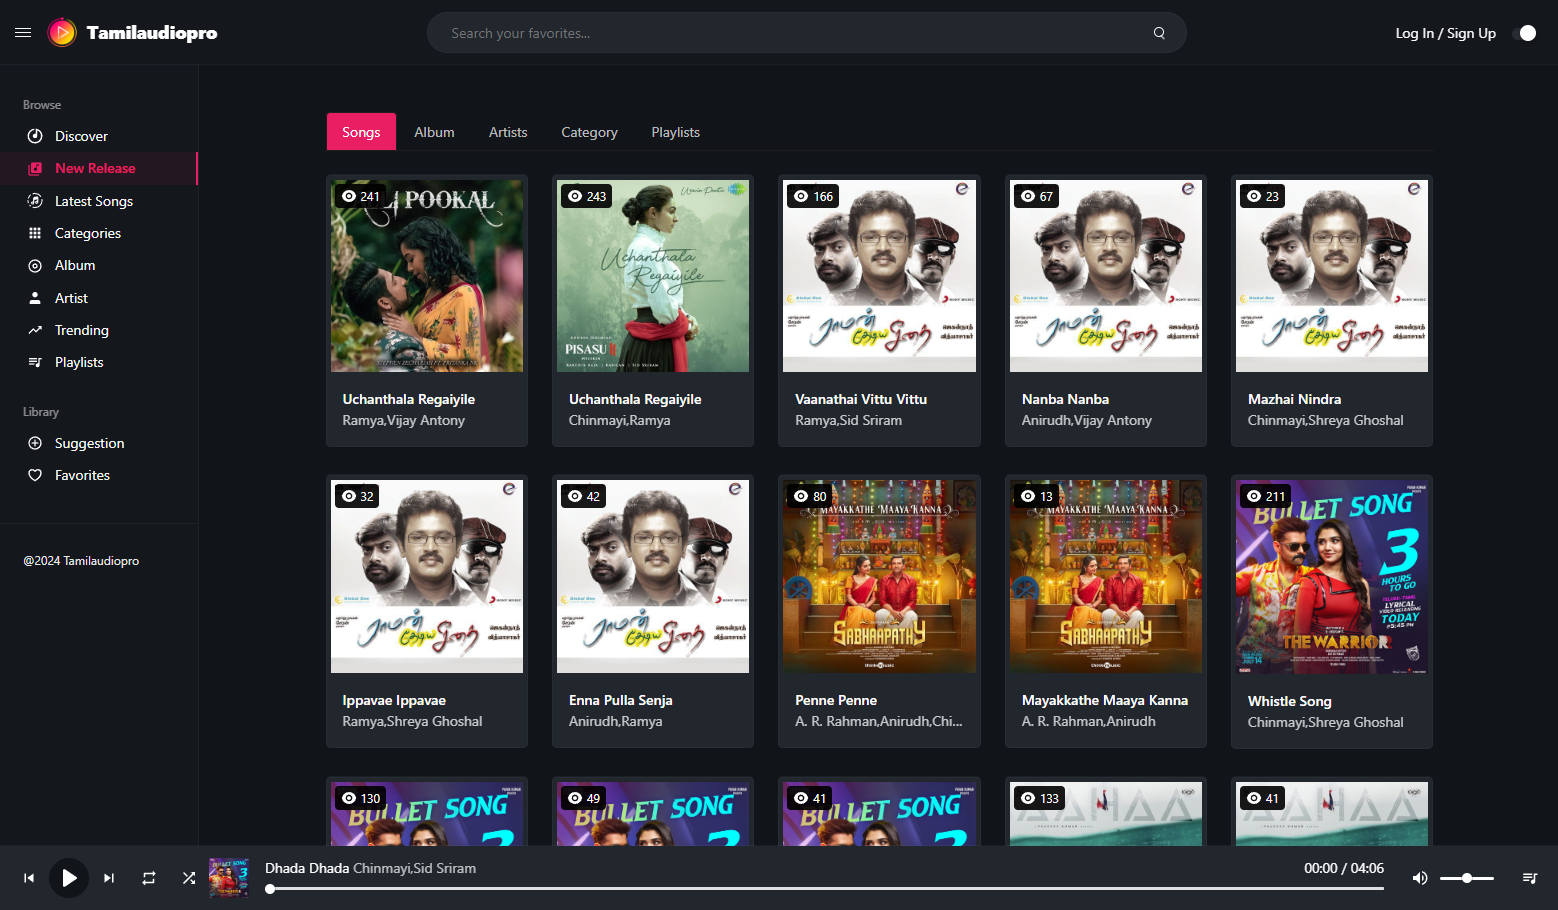
Task: Select the Songs tab
Action: point(361,132)
